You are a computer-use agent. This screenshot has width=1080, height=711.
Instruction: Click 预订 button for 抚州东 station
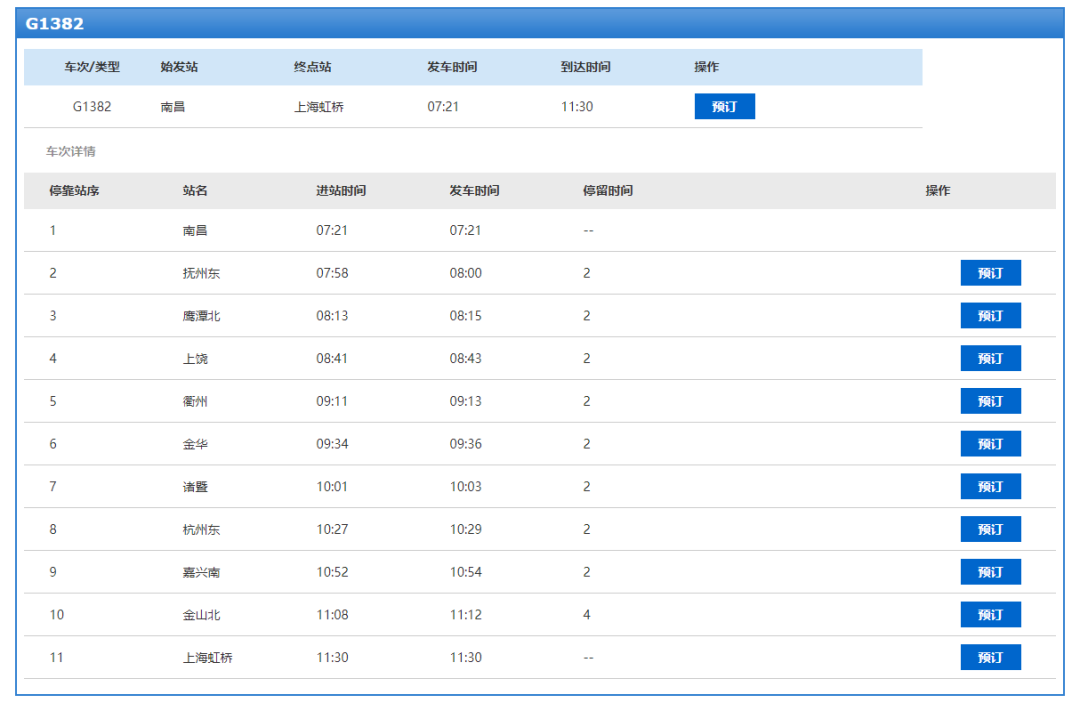pos(990,273)
